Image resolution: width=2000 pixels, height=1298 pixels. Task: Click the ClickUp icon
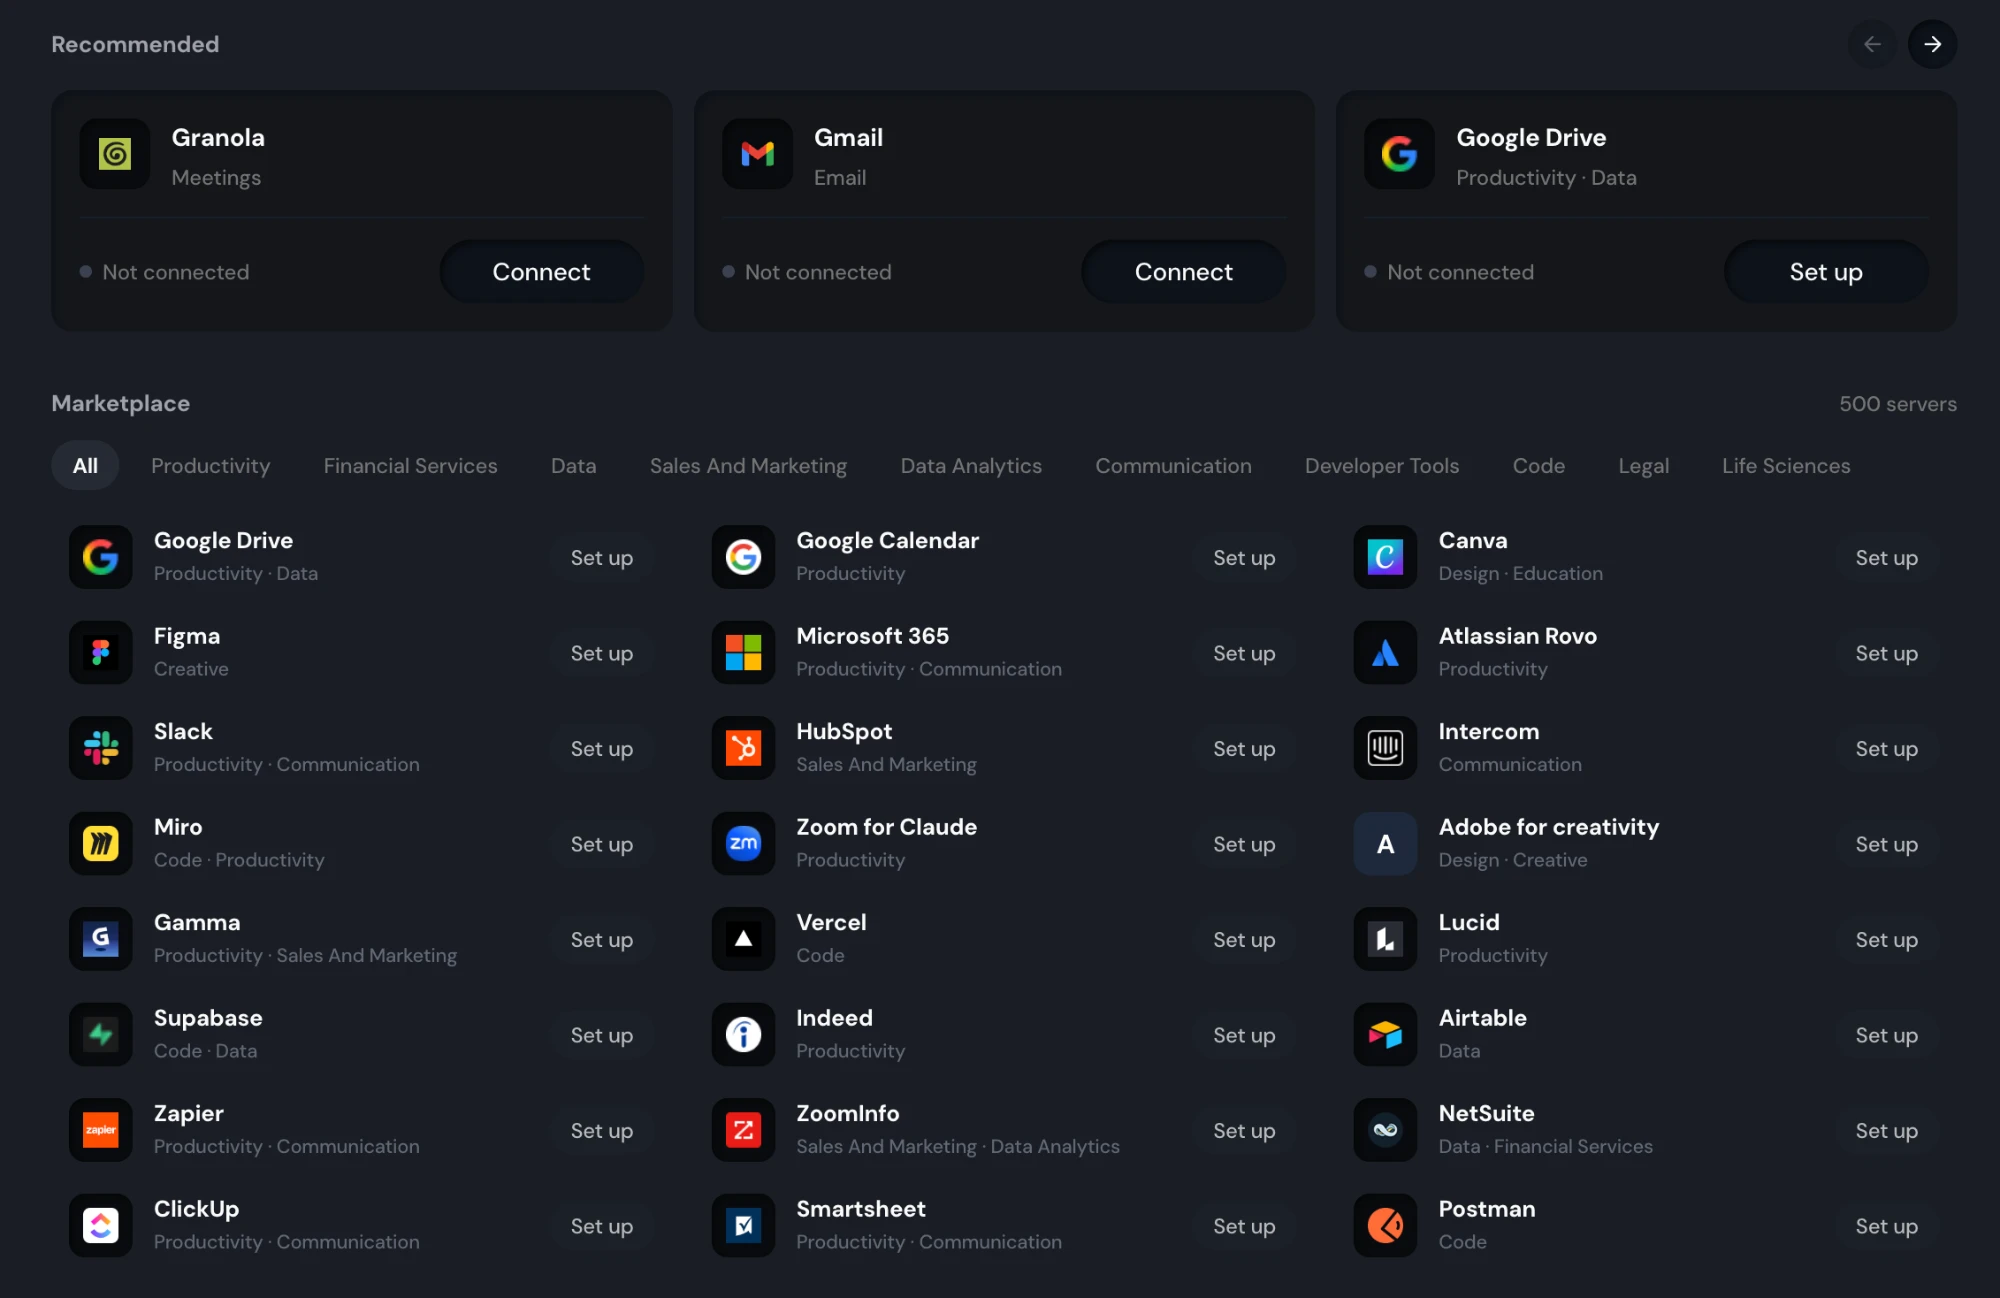[101, 1225]
